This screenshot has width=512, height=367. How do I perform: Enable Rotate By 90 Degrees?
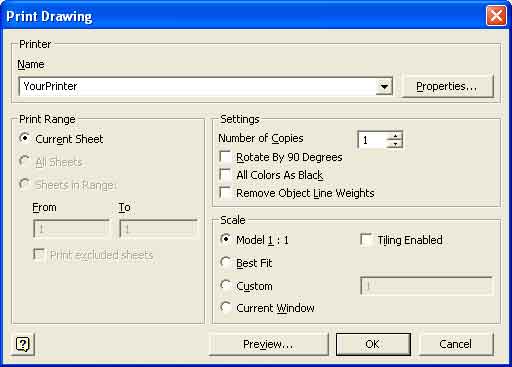pos(225,157)
